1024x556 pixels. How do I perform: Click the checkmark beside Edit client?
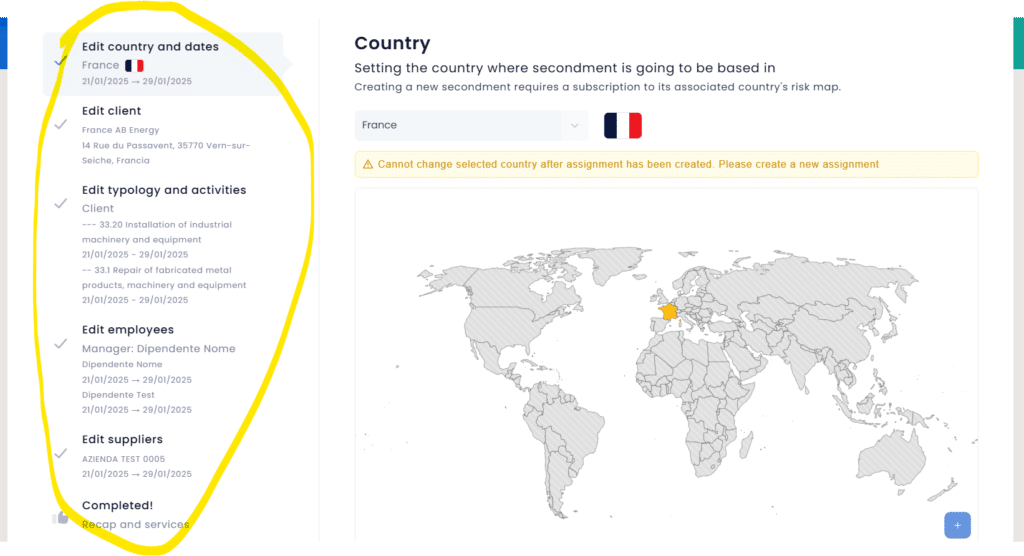60,125
